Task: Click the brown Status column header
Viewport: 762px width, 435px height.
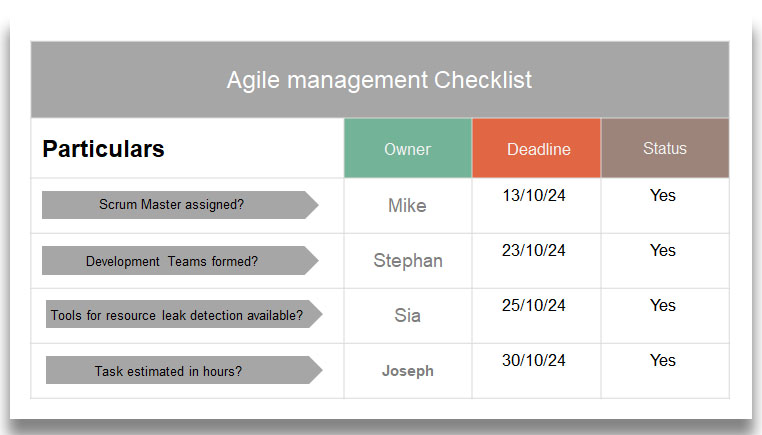Action: click(x=665, y=148)
